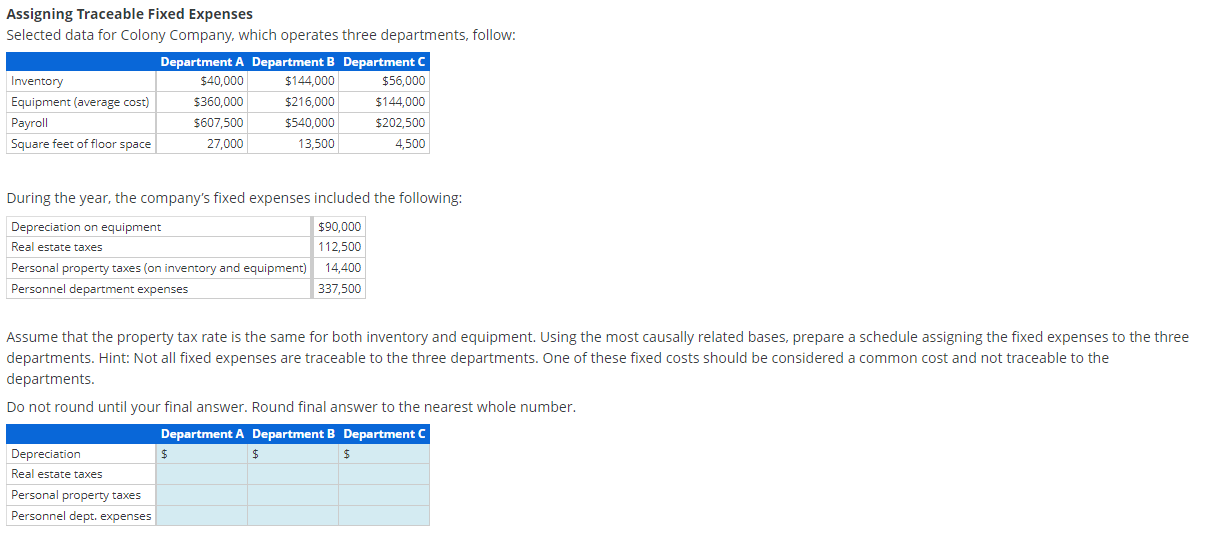This screenshot has height=547, width=1207.
Task: Click Personnel dept. expenses input for Department C
Action: 384,515
